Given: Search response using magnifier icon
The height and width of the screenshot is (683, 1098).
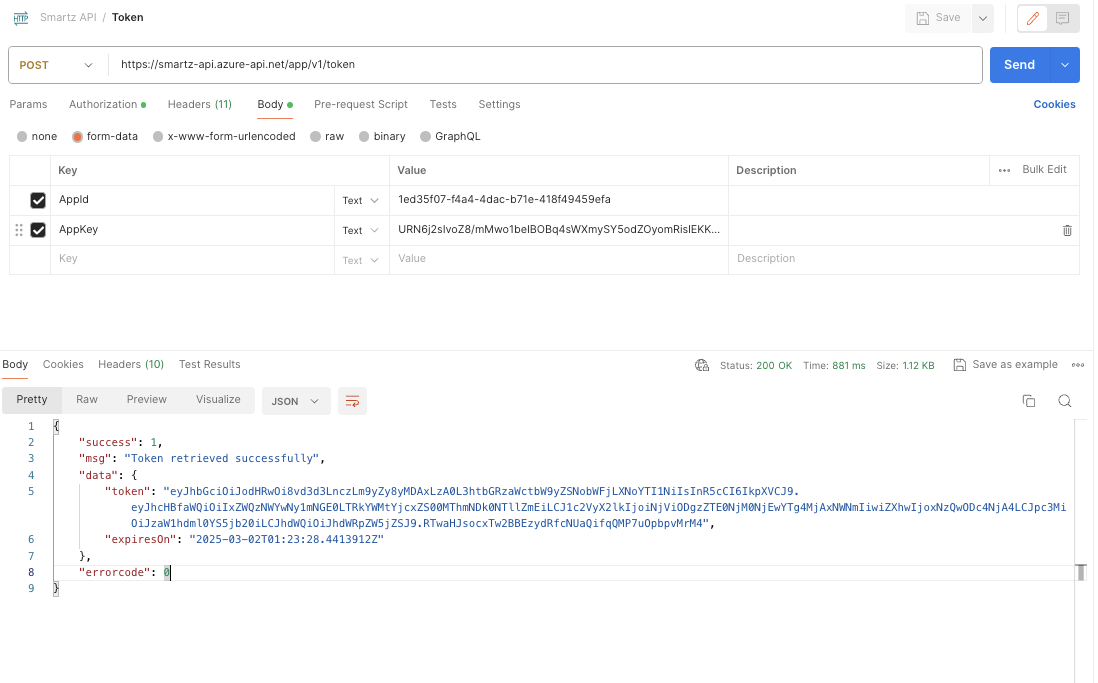Looking at the screenshot, I should click(1065, 401).
